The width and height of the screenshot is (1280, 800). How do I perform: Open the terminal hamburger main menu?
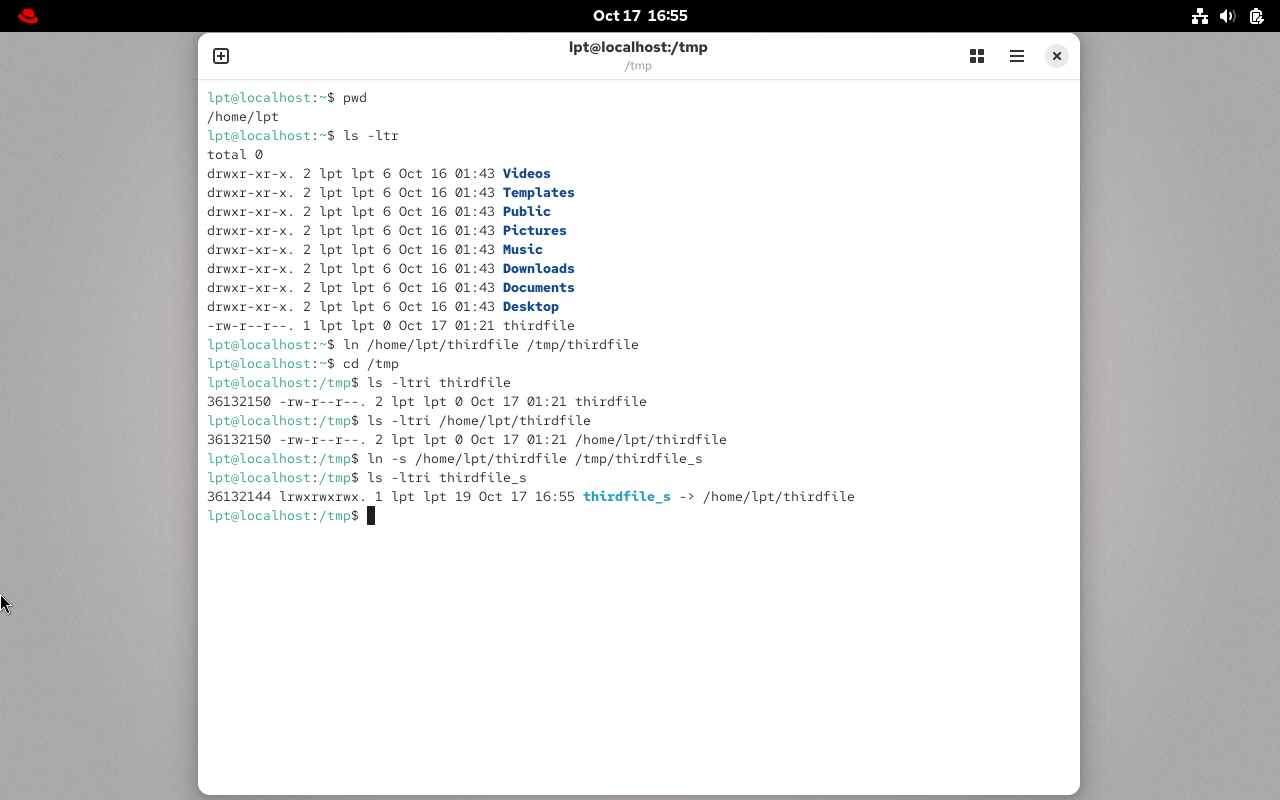[1017, 56]
